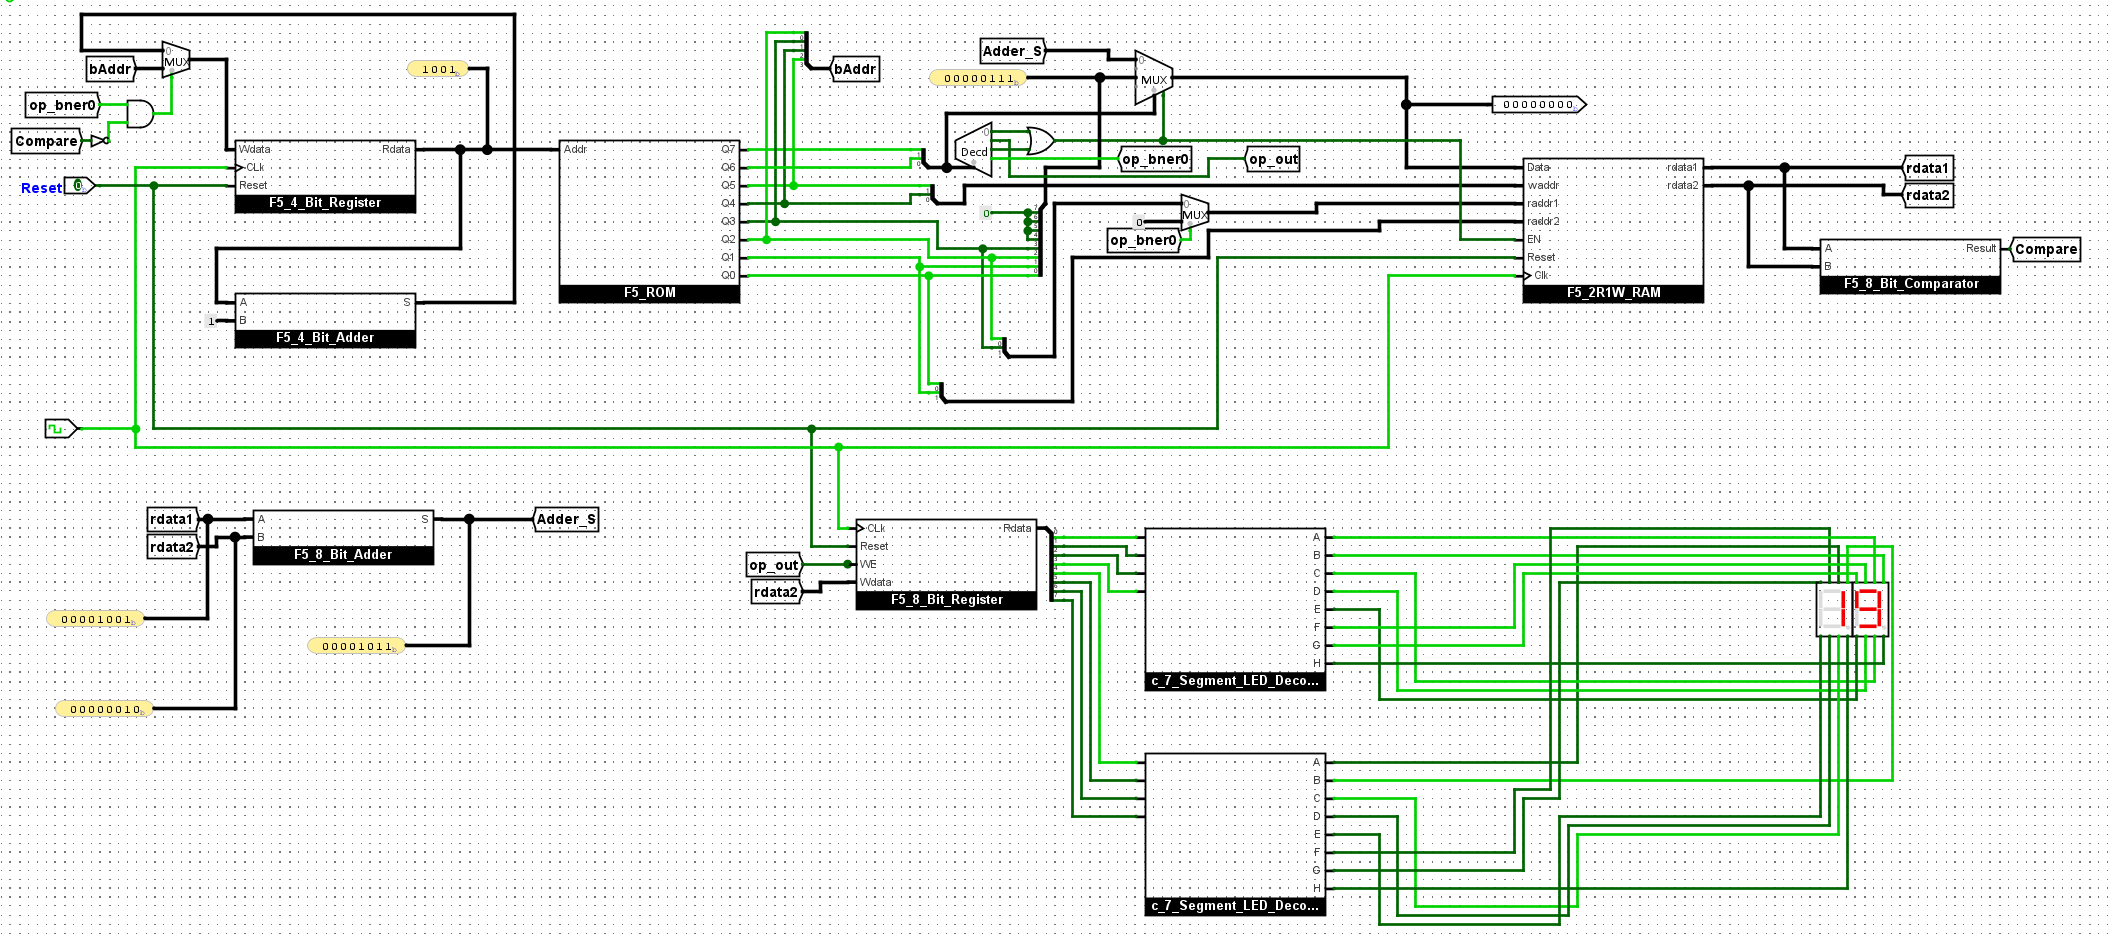The width and height of the screenshot is (2111, 939).
Task: Click the left seven-segment display digit
Action: 1834,608
